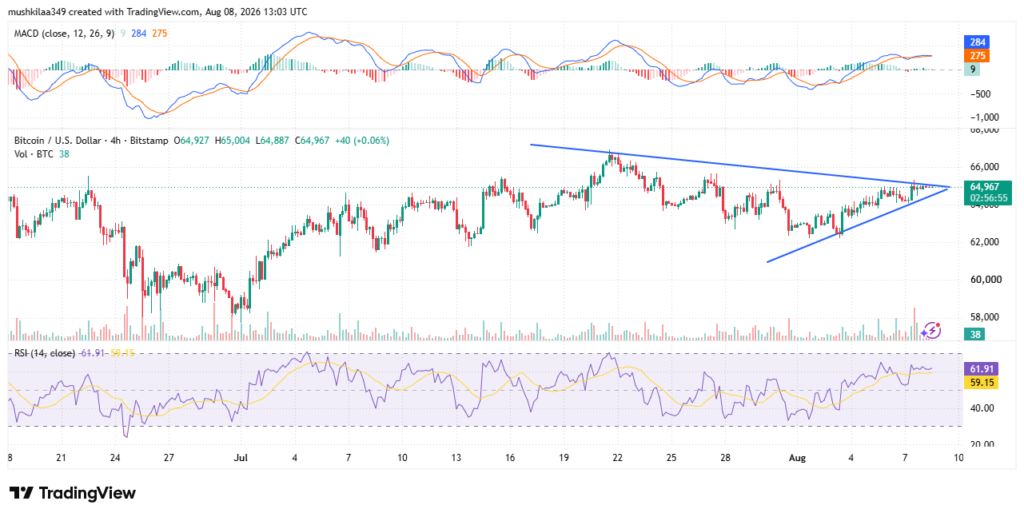Click the current price tag 64,967 with countdown
The image size is (1024, 517).
point(988,192)
